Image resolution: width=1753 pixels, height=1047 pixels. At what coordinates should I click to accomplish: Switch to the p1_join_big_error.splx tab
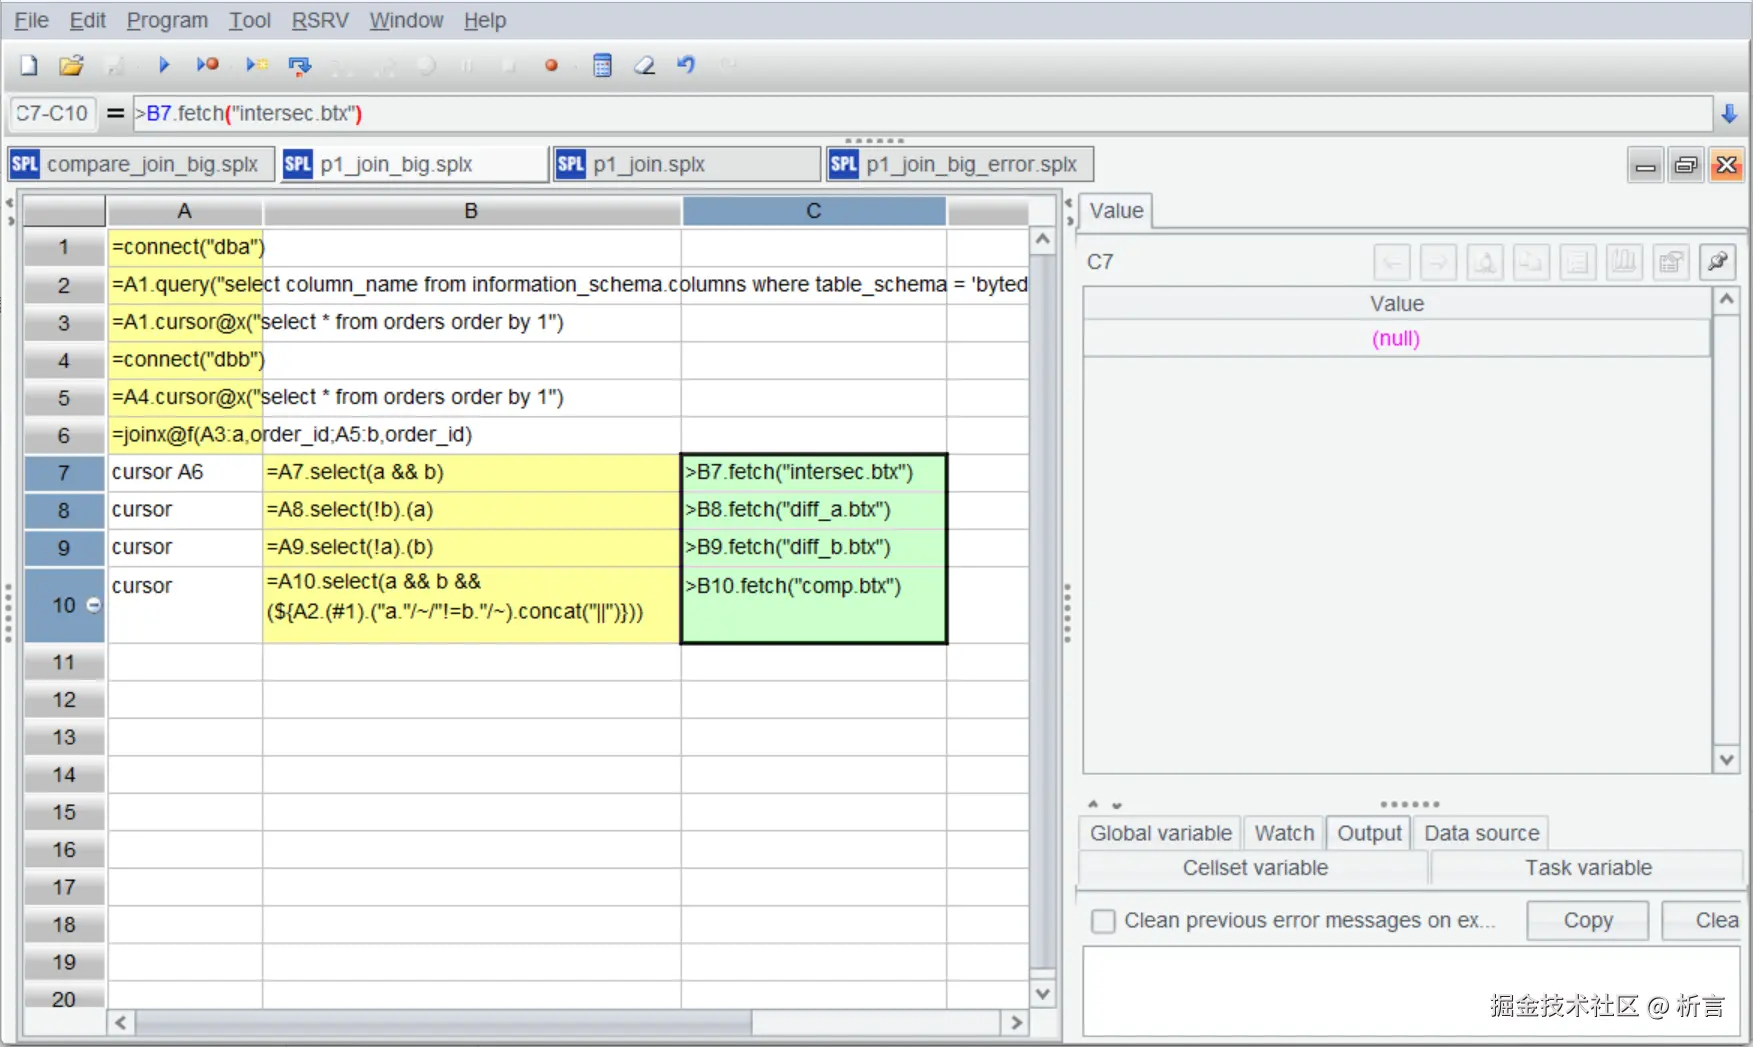tap(959, 164)
